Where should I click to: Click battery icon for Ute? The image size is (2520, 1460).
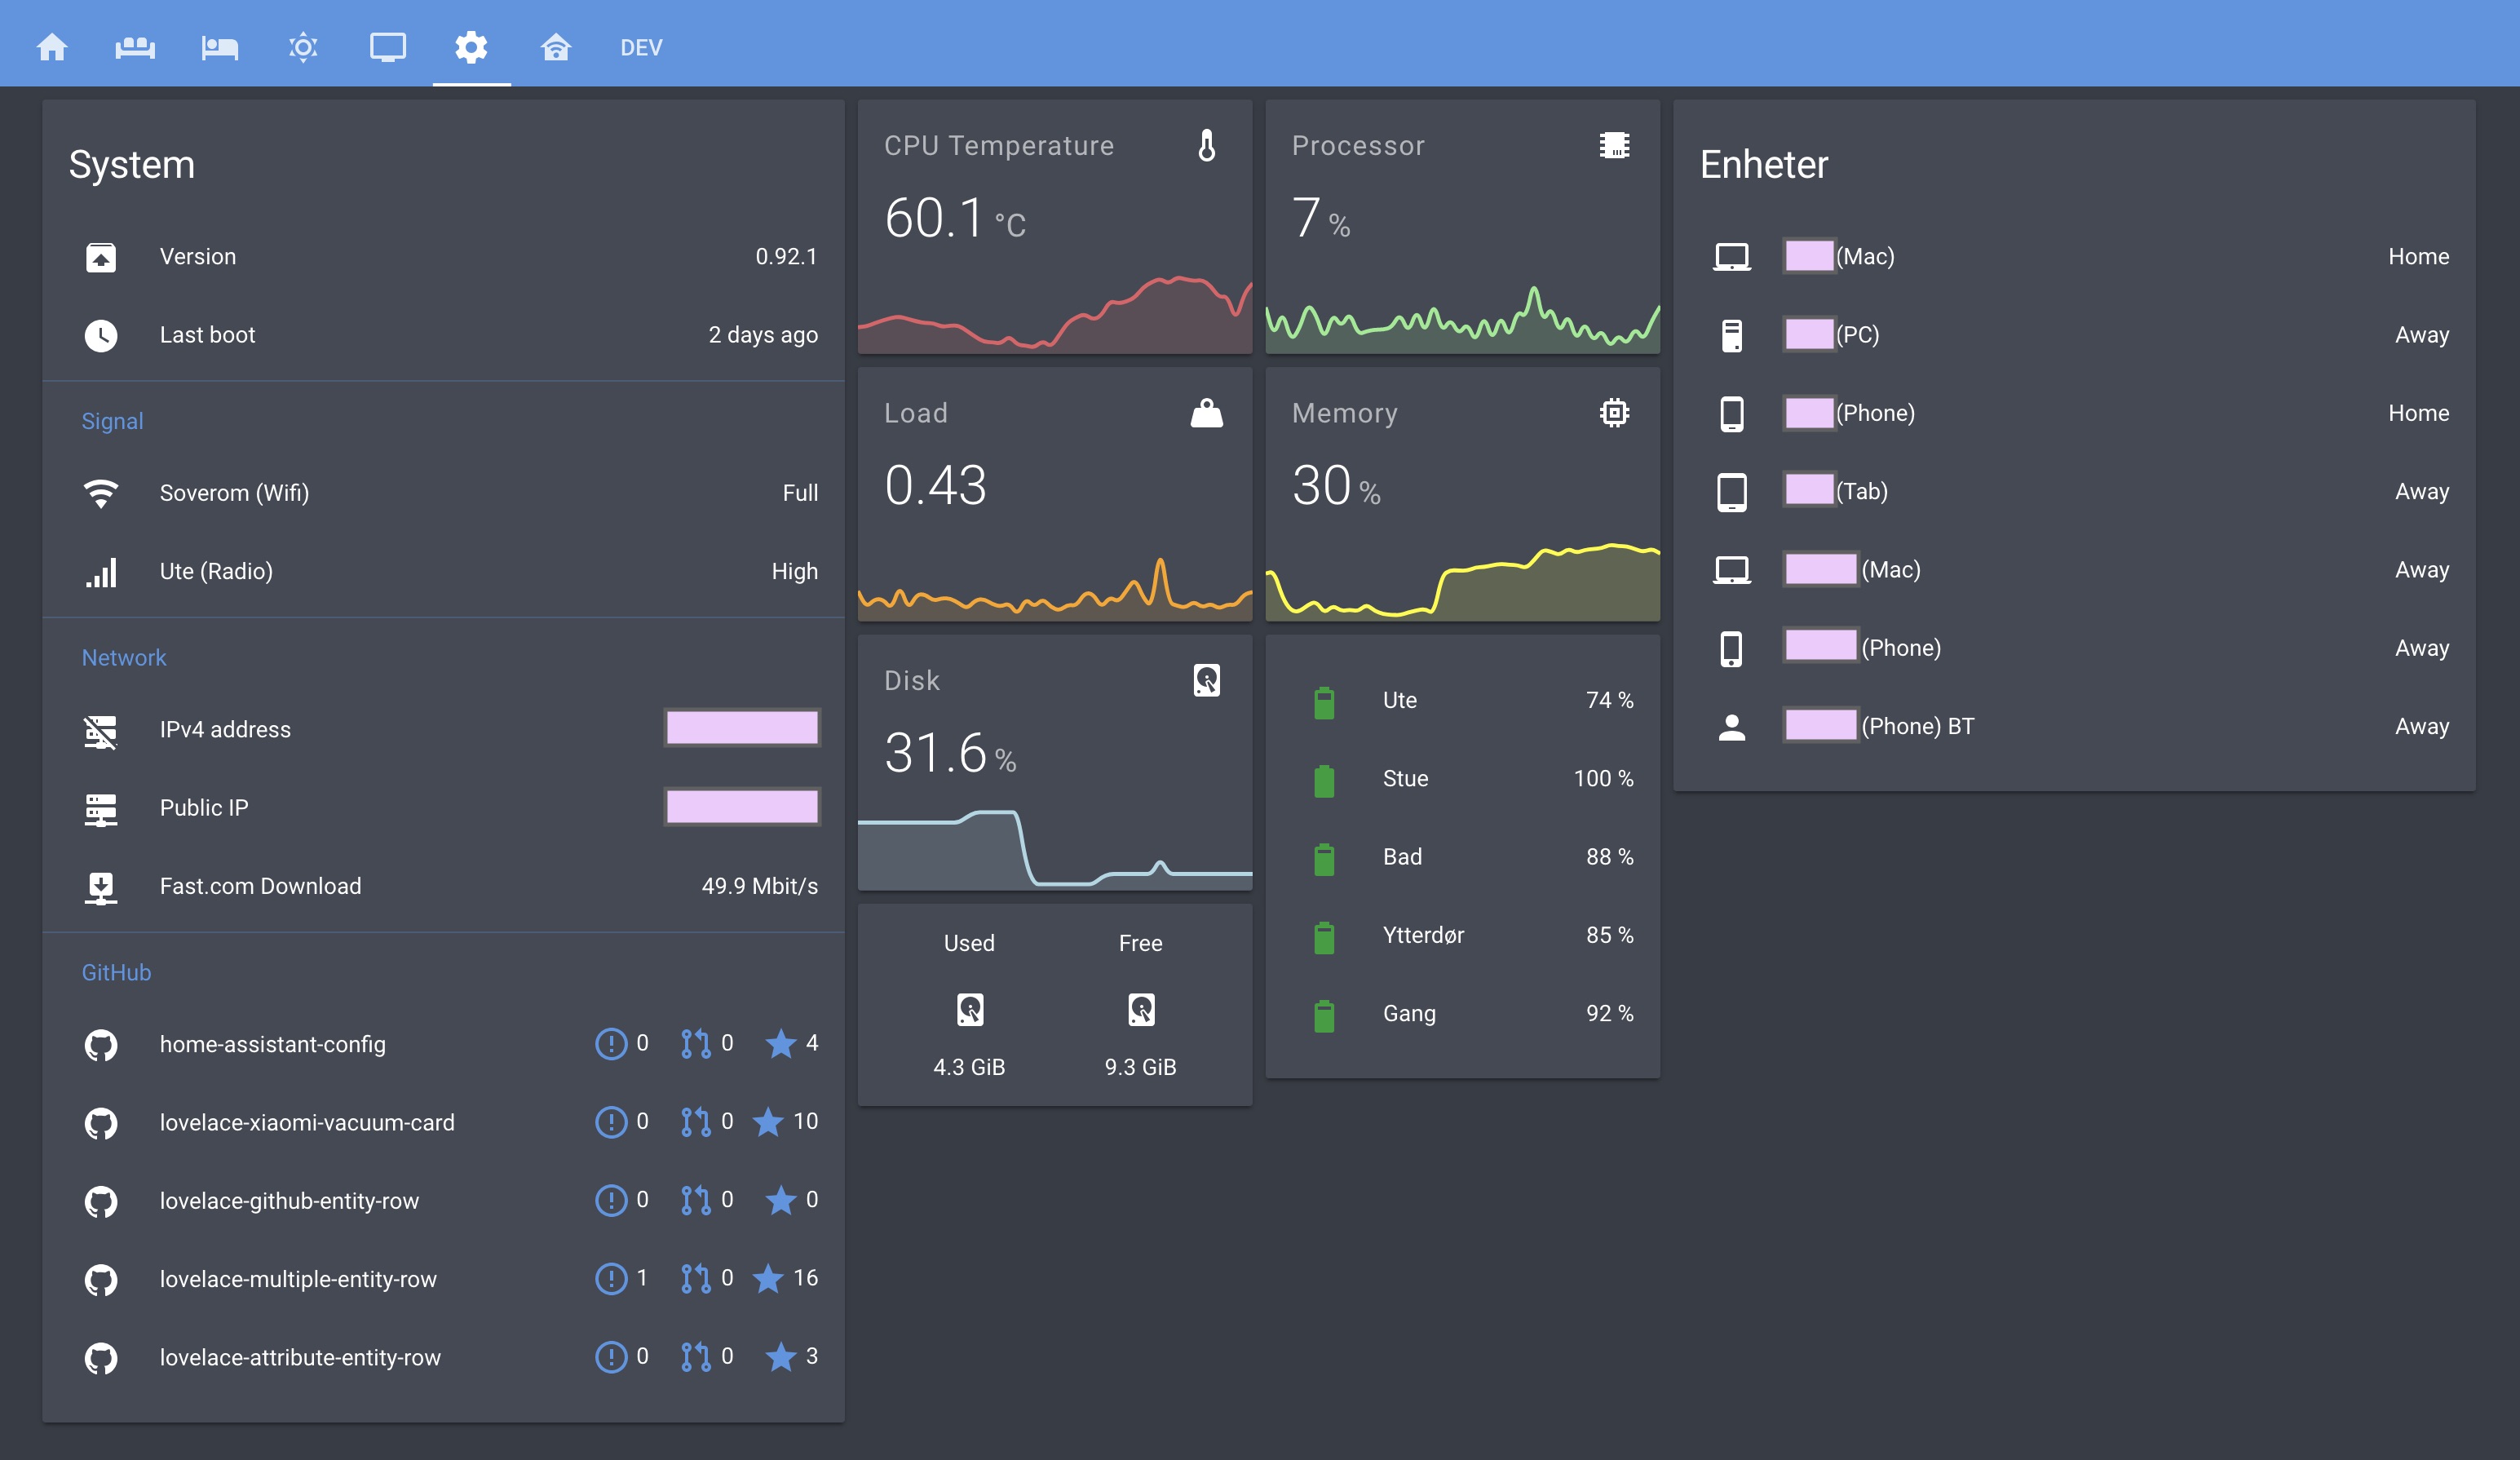point(1323,702)
